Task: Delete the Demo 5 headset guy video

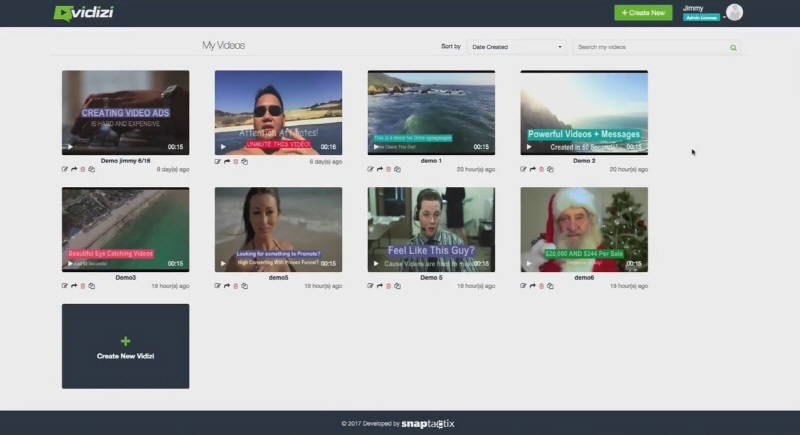Action: pos(388,286)
